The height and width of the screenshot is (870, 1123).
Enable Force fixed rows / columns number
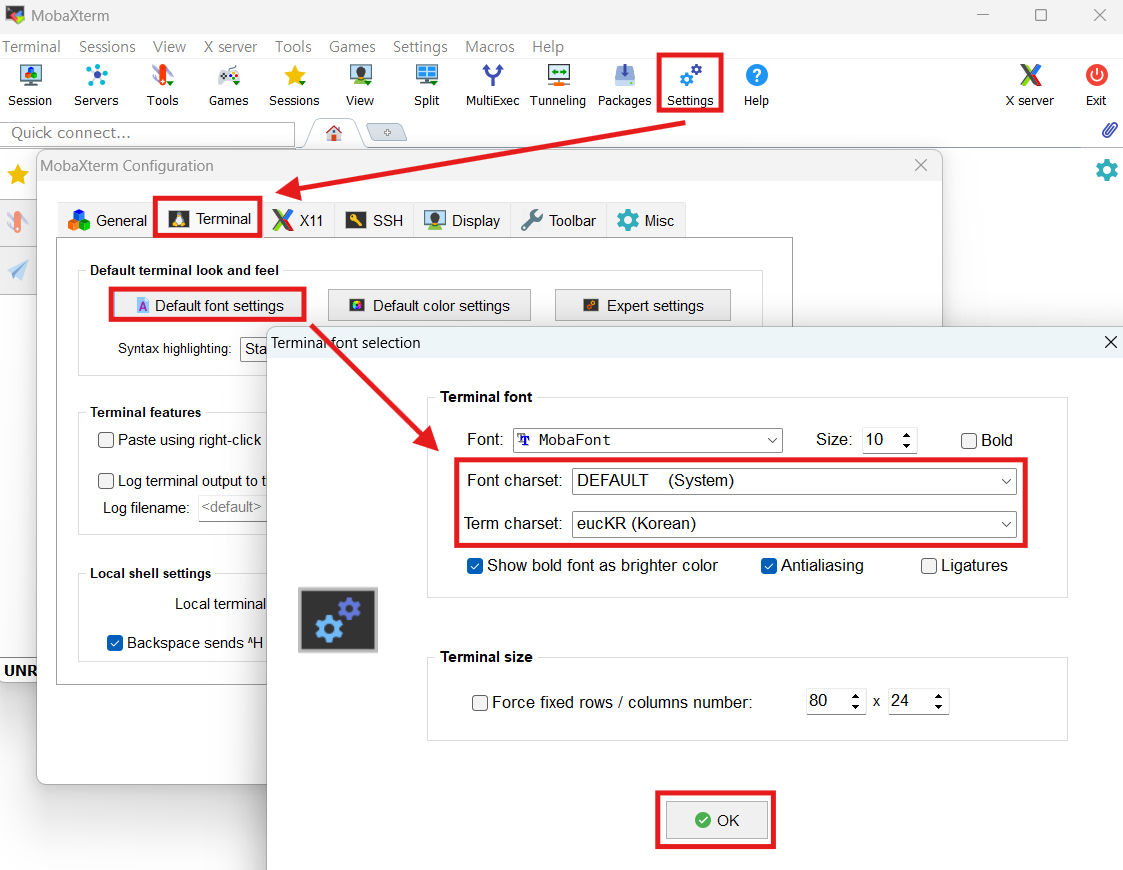coord(480,702)
